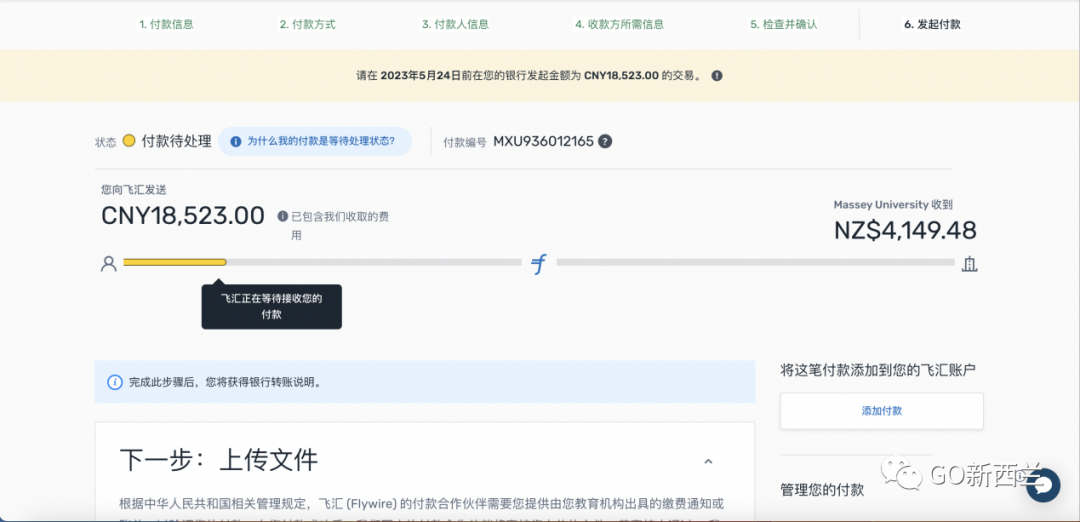1080x522 pixels.
Task: Click the 飞汇正在等待接收您的付款 tooltip
Action: point(271,306)
